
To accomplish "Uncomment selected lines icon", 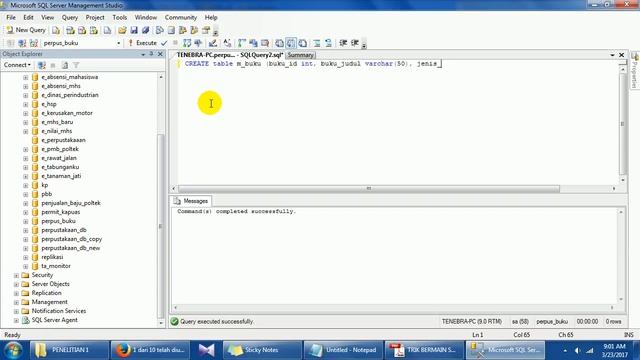I will pos(328,43).
